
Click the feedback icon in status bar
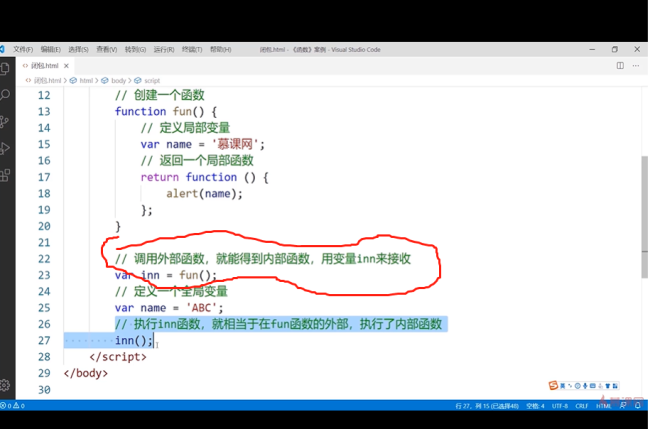coord(623,405)
